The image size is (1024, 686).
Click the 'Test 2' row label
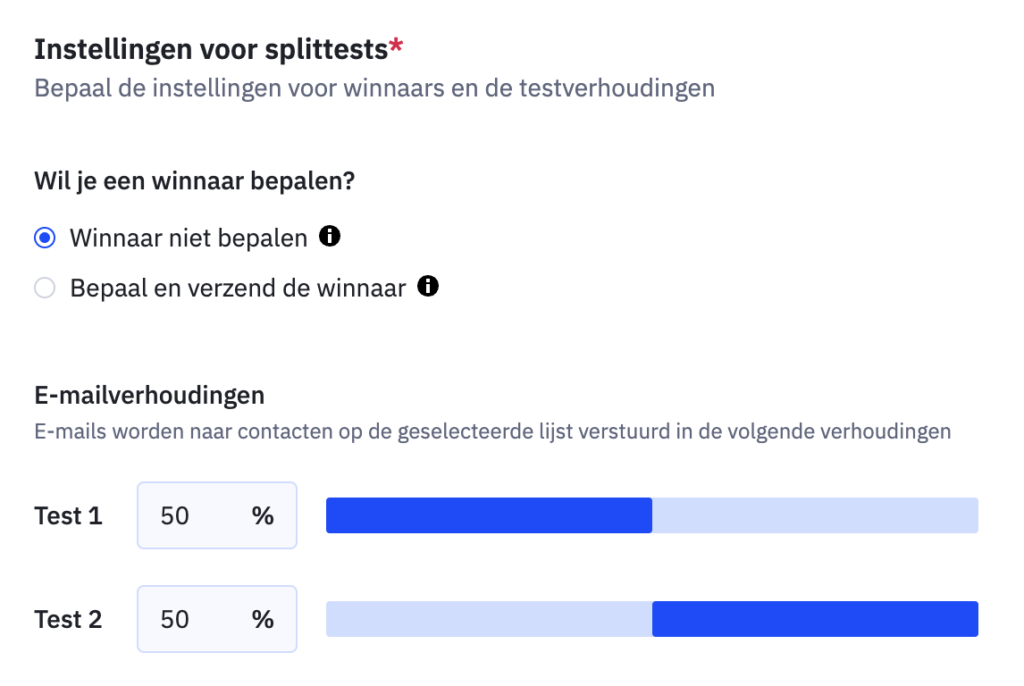[x=68, y=619]
